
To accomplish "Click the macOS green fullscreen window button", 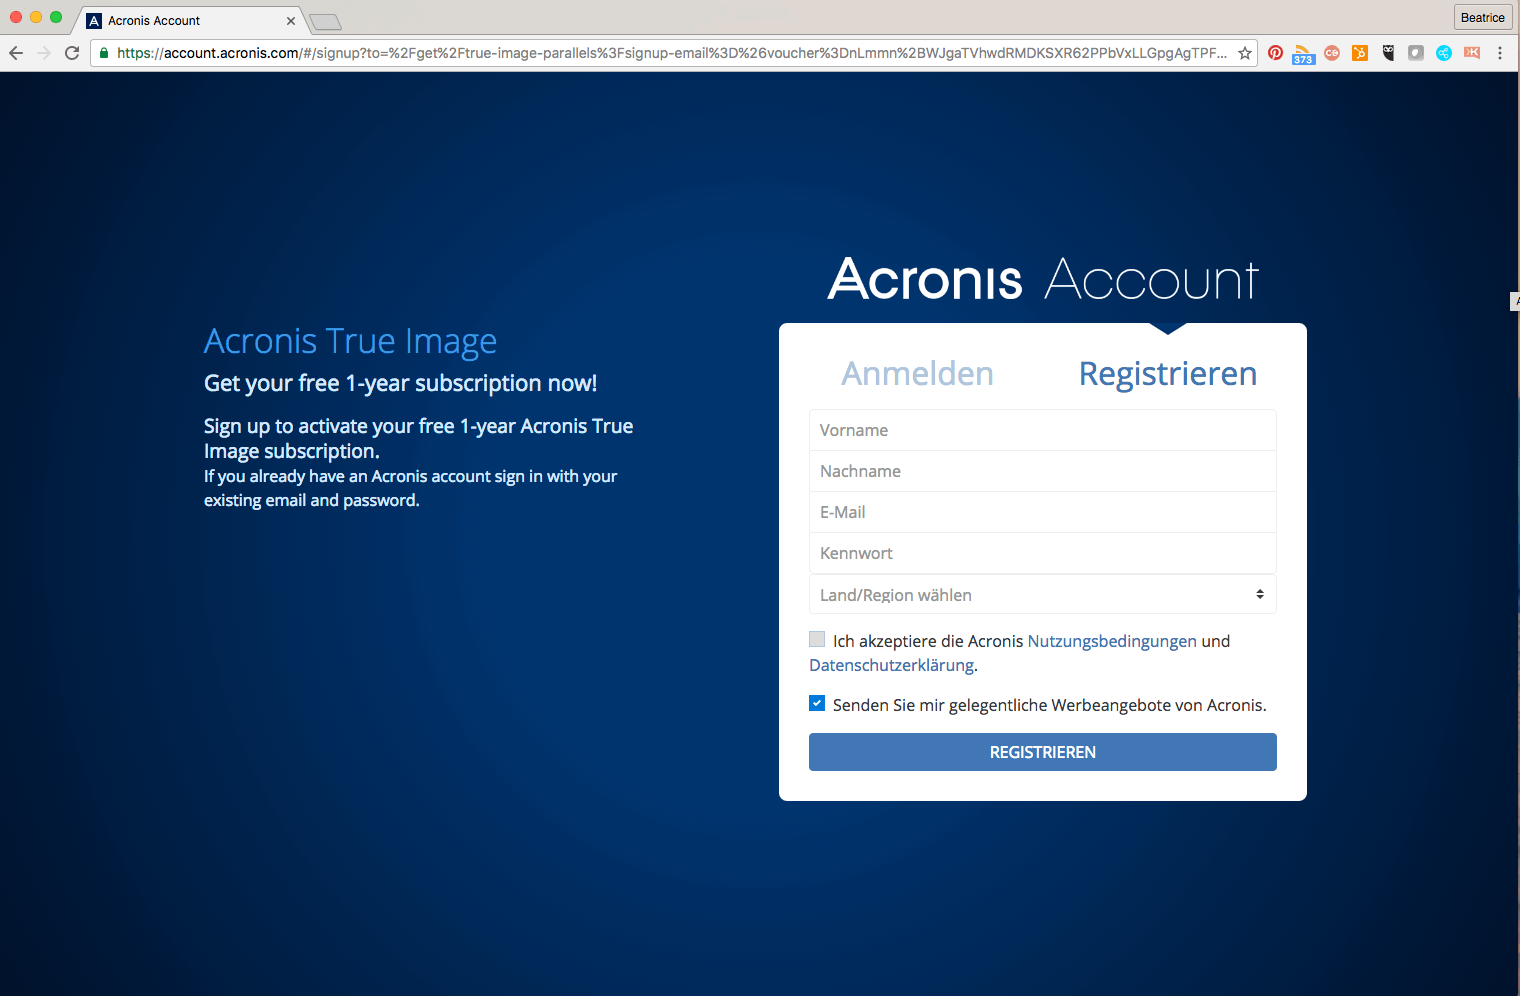I will [56, 17].
